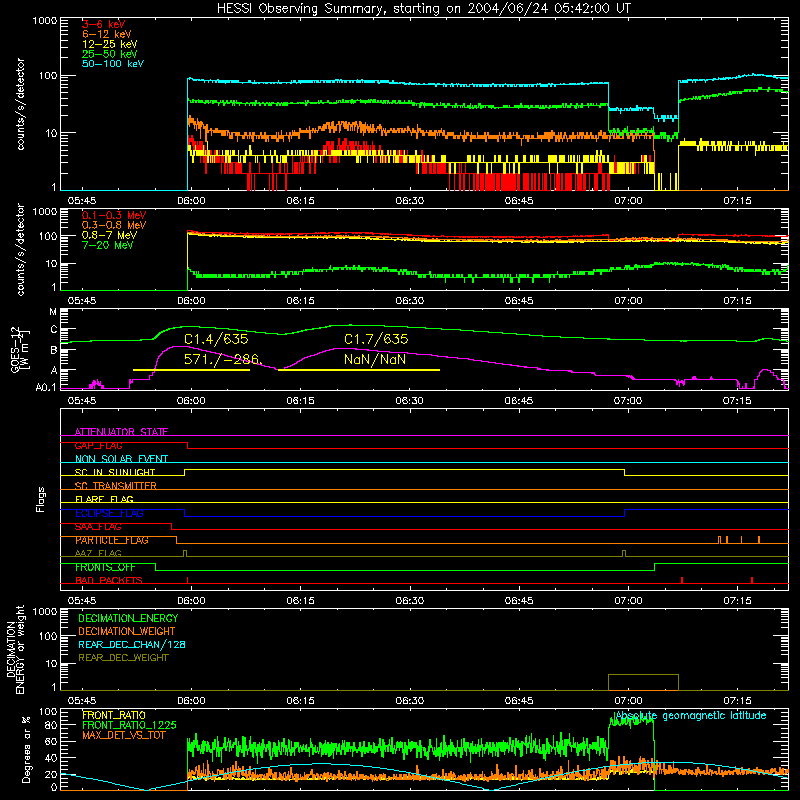Click the Flags vertical axis label
Viewport: 800px width, 800px height.
41,499
